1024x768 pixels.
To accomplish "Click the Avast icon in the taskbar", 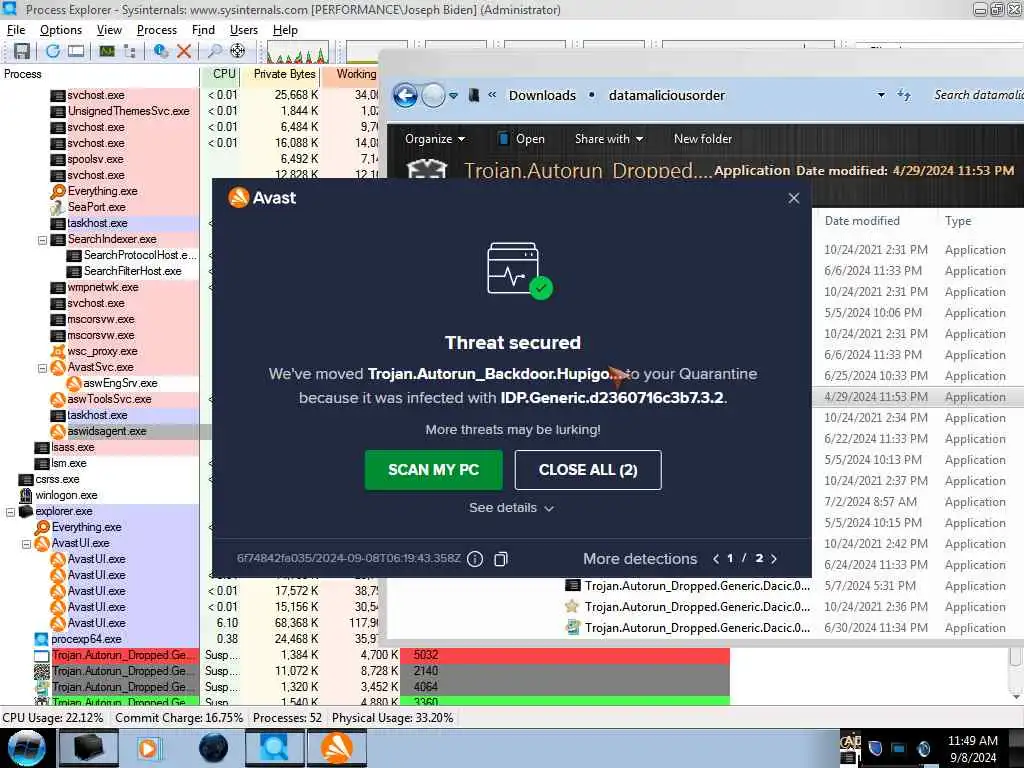I will [336, 748].
